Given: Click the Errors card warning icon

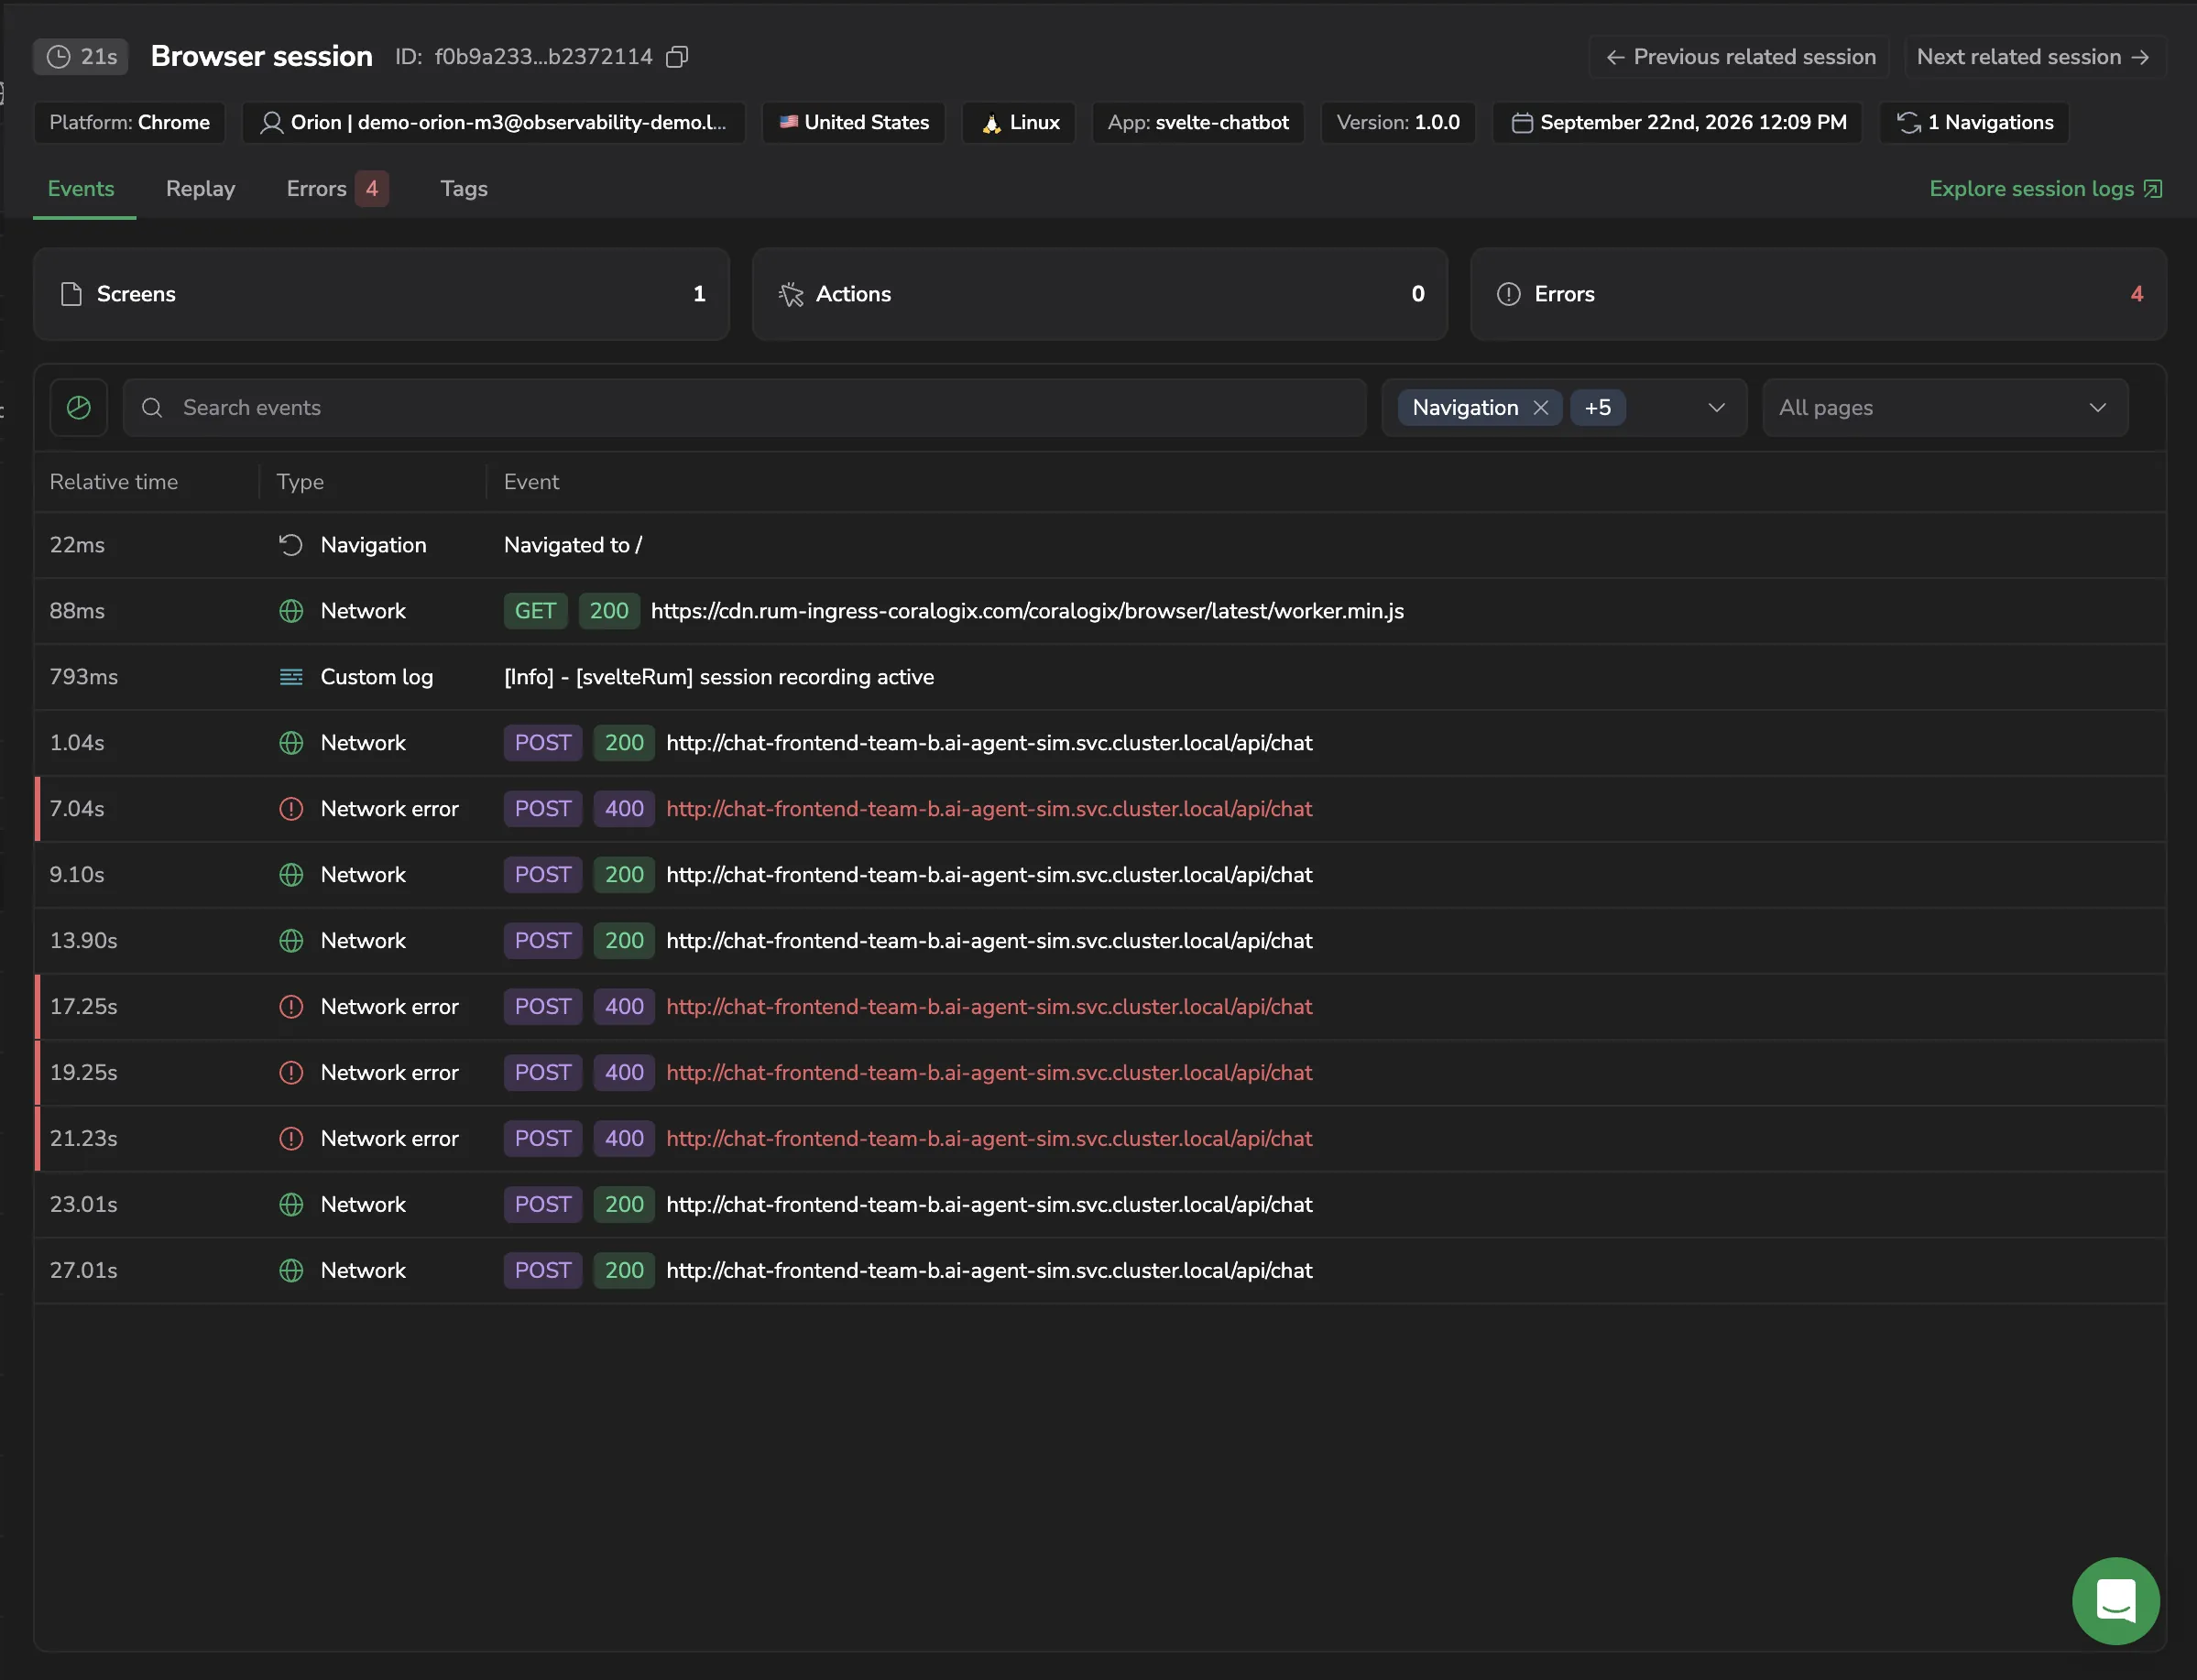Looking at the screenshot, I should pyautogui.click(x=1508, y=294).
